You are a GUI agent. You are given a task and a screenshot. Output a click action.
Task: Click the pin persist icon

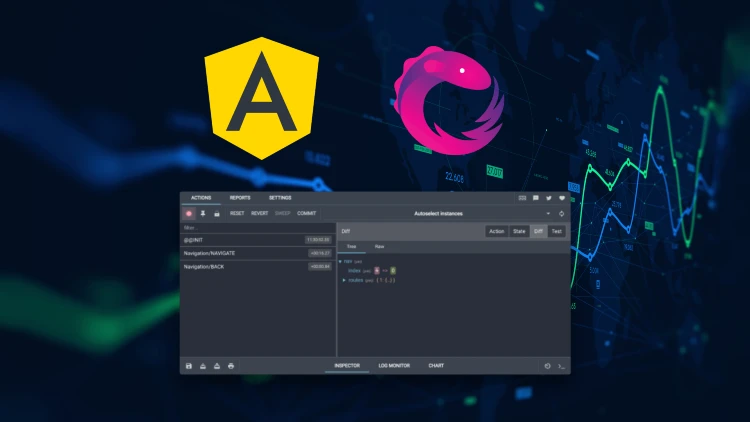click(203, 213)
